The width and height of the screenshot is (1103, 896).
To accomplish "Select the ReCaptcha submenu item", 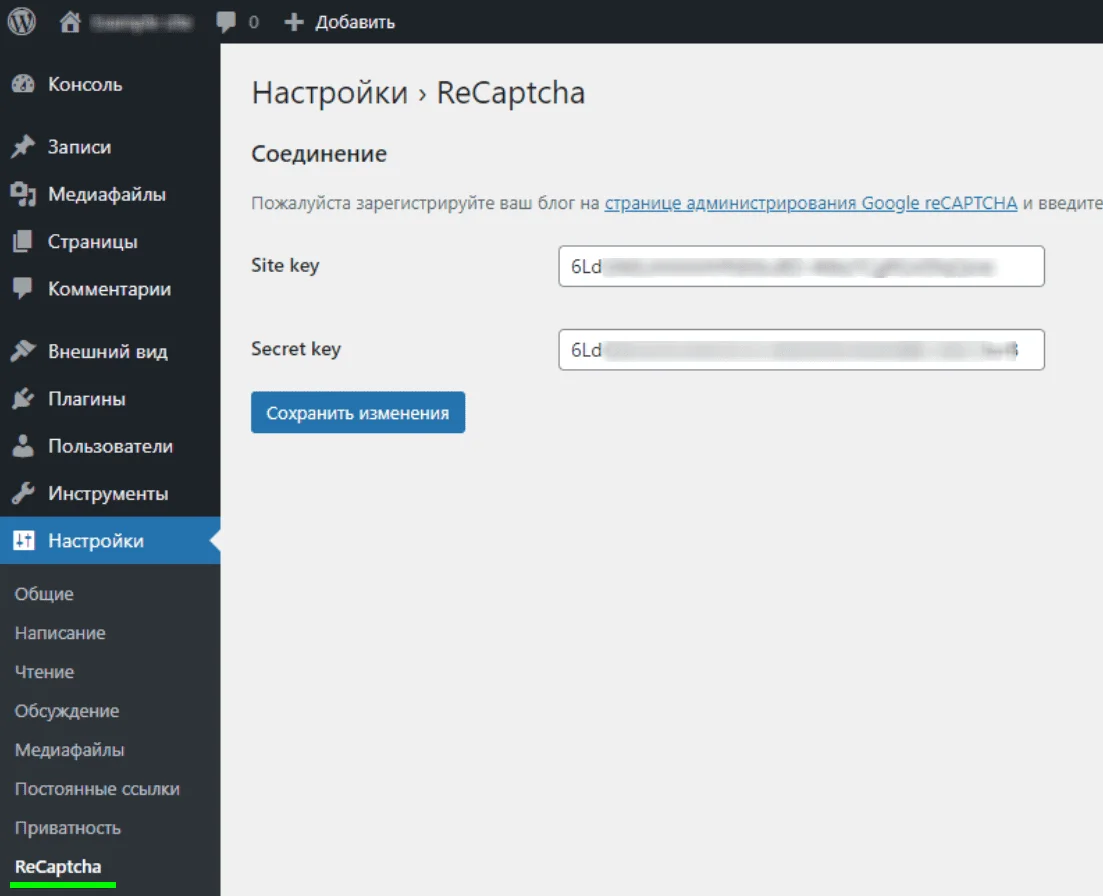I will [58, 867].
